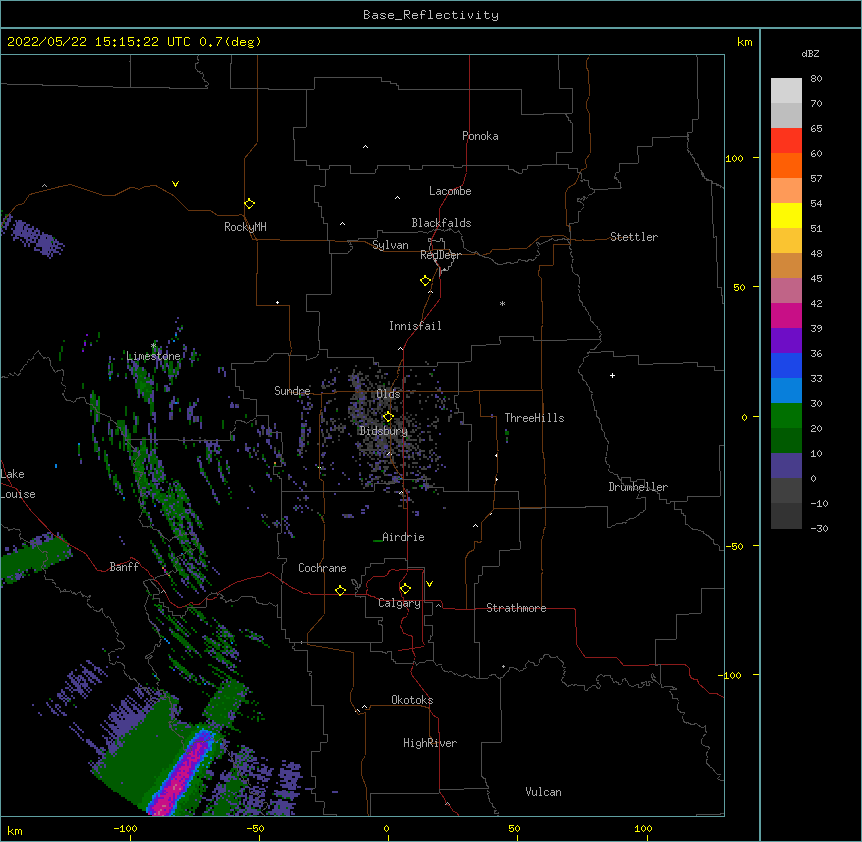Select the yellow diamond marker between Olds and Didsbury

(x=388, y=417)
